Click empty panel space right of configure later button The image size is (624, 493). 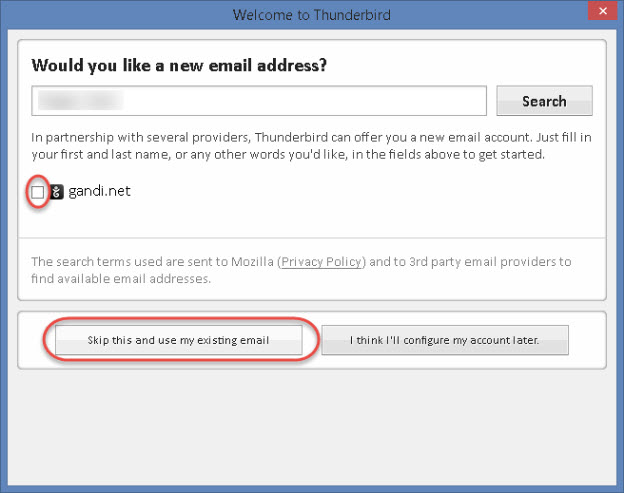[x=586, y=340]
